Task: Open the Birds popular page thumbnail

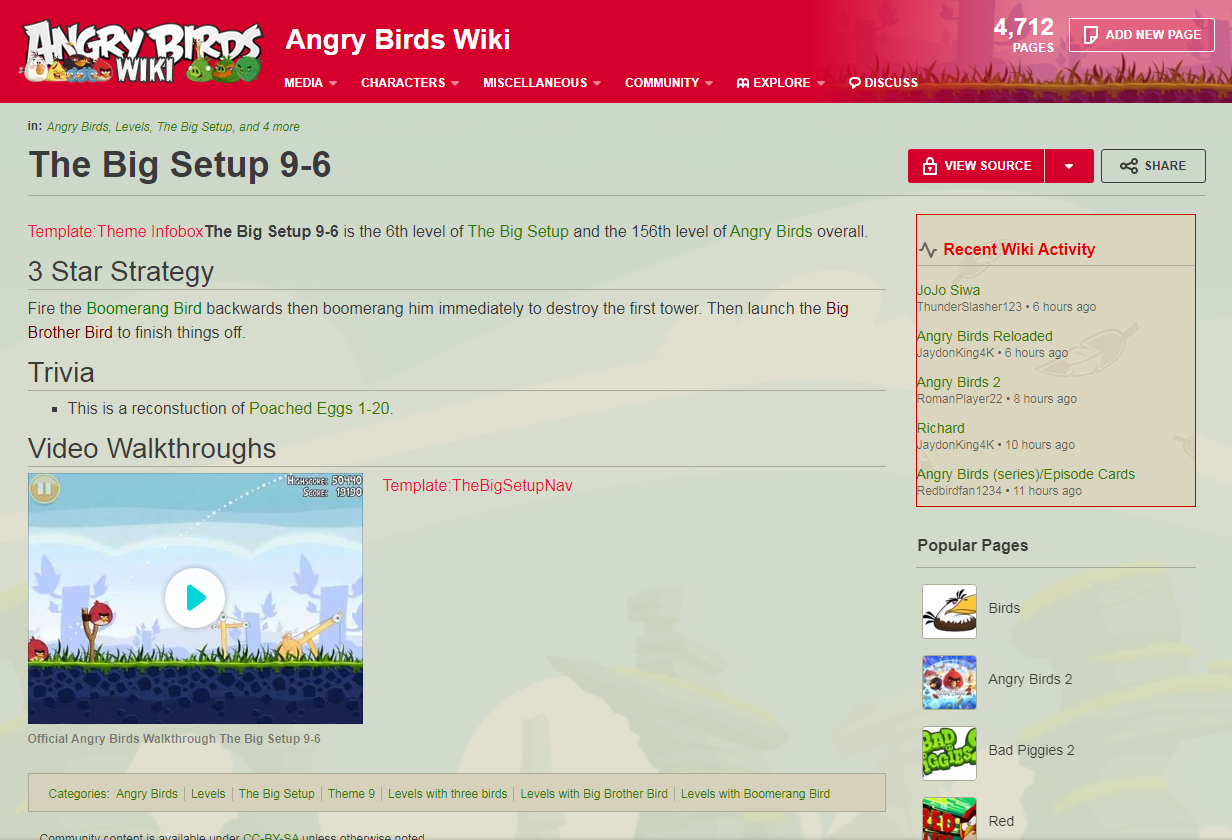Action: click(x=949, y=612)
